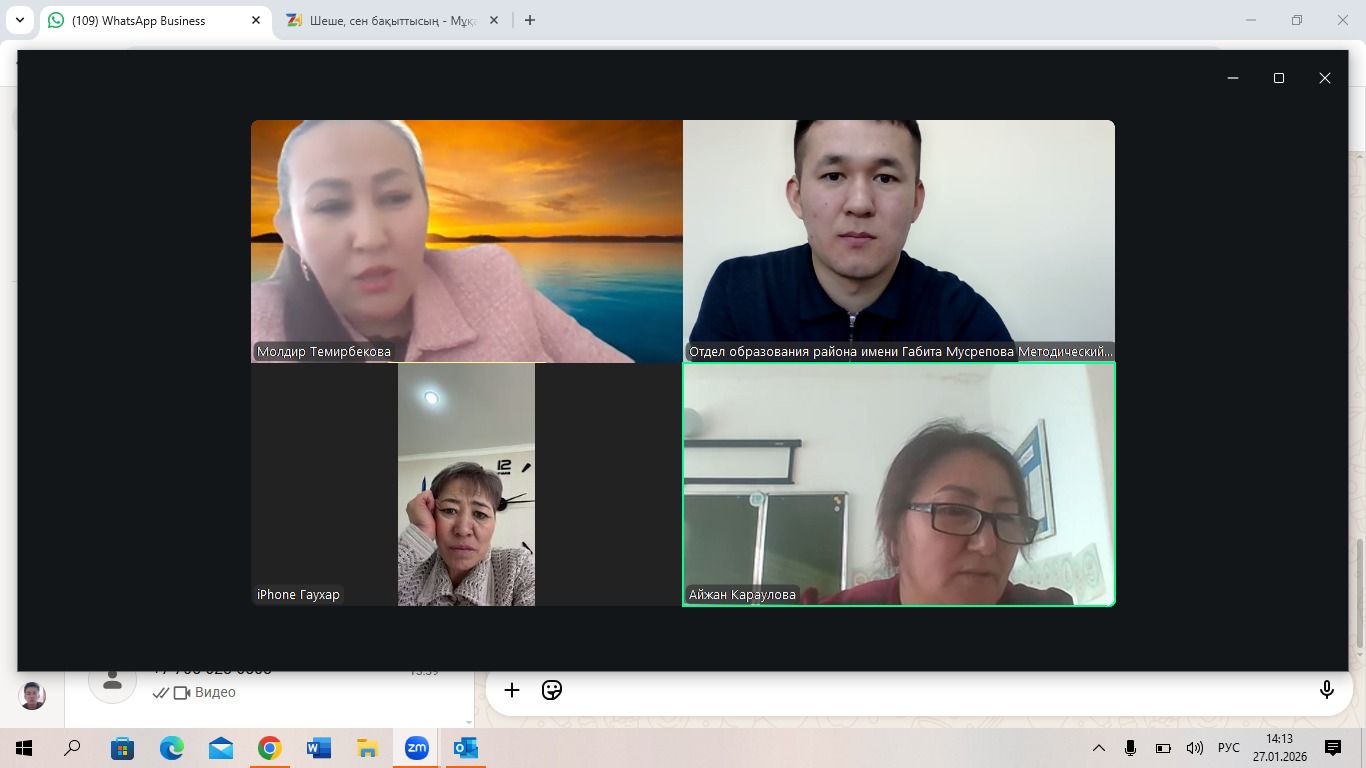
Task: Click the volume speaker icon in tray
Action: coord(1194,748)
